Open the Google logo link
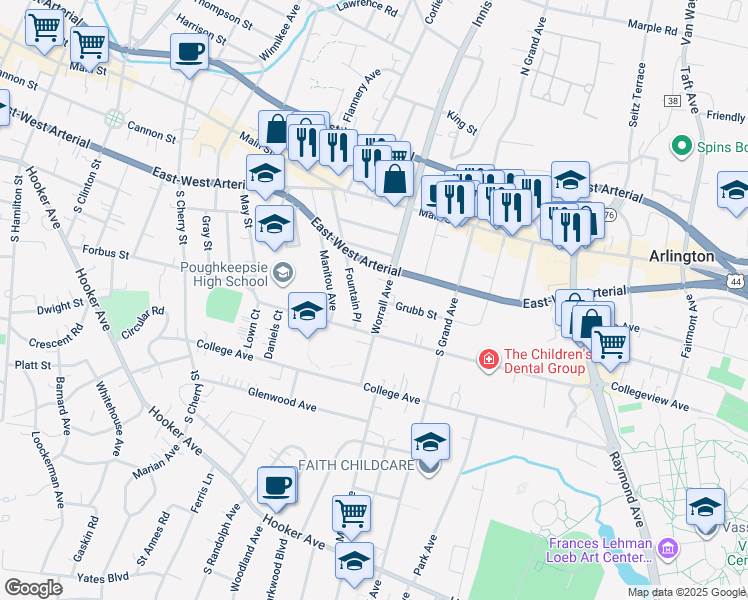Viewport: 748px width, 600px height. coord(33,588)
